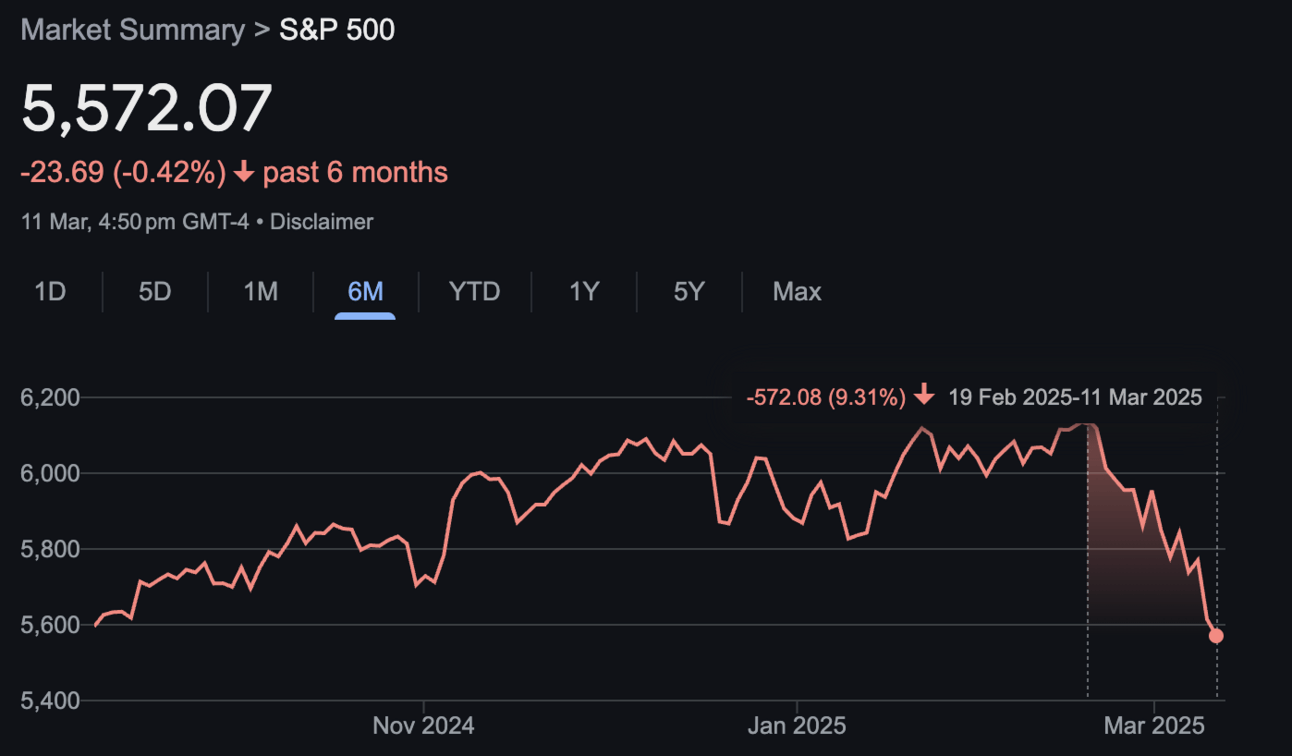Image resolution: width=1292 pixels, height=756 pixels.
Task: Switch to the 5D time range tab
Action: [155, 292]
